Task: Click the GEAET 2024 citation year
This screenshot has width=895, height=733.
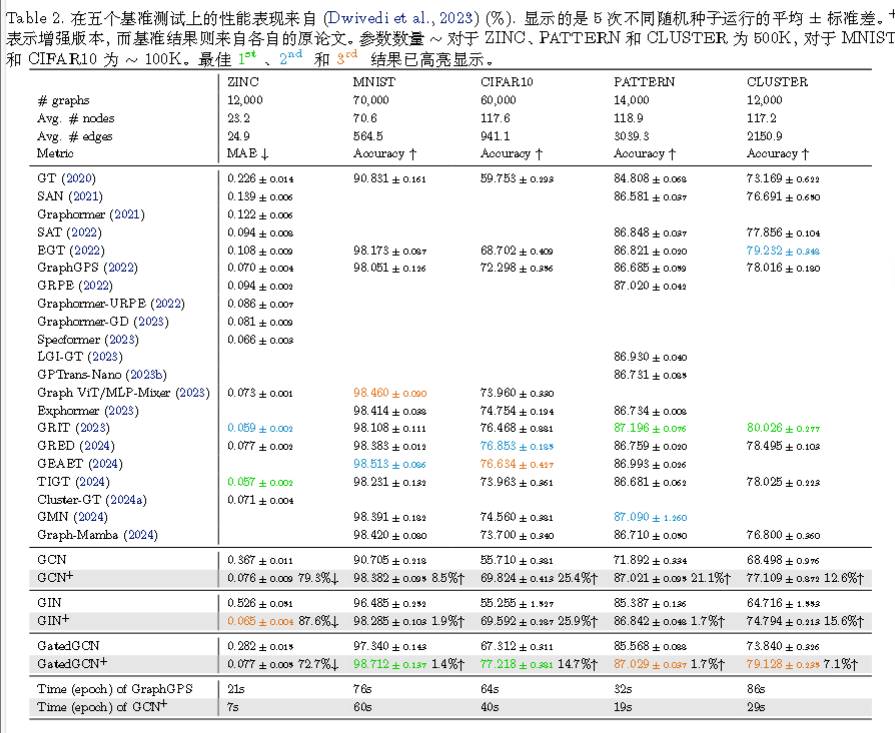Action: tap(105, 464)
